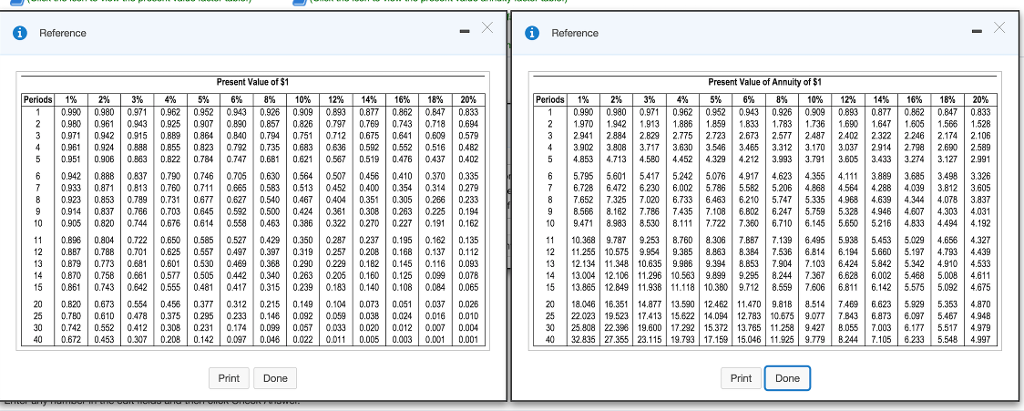Screen dimensions: 1024x411
Task: Click 0.453 in the left table's period 40 row
Action: click(104, 340)
